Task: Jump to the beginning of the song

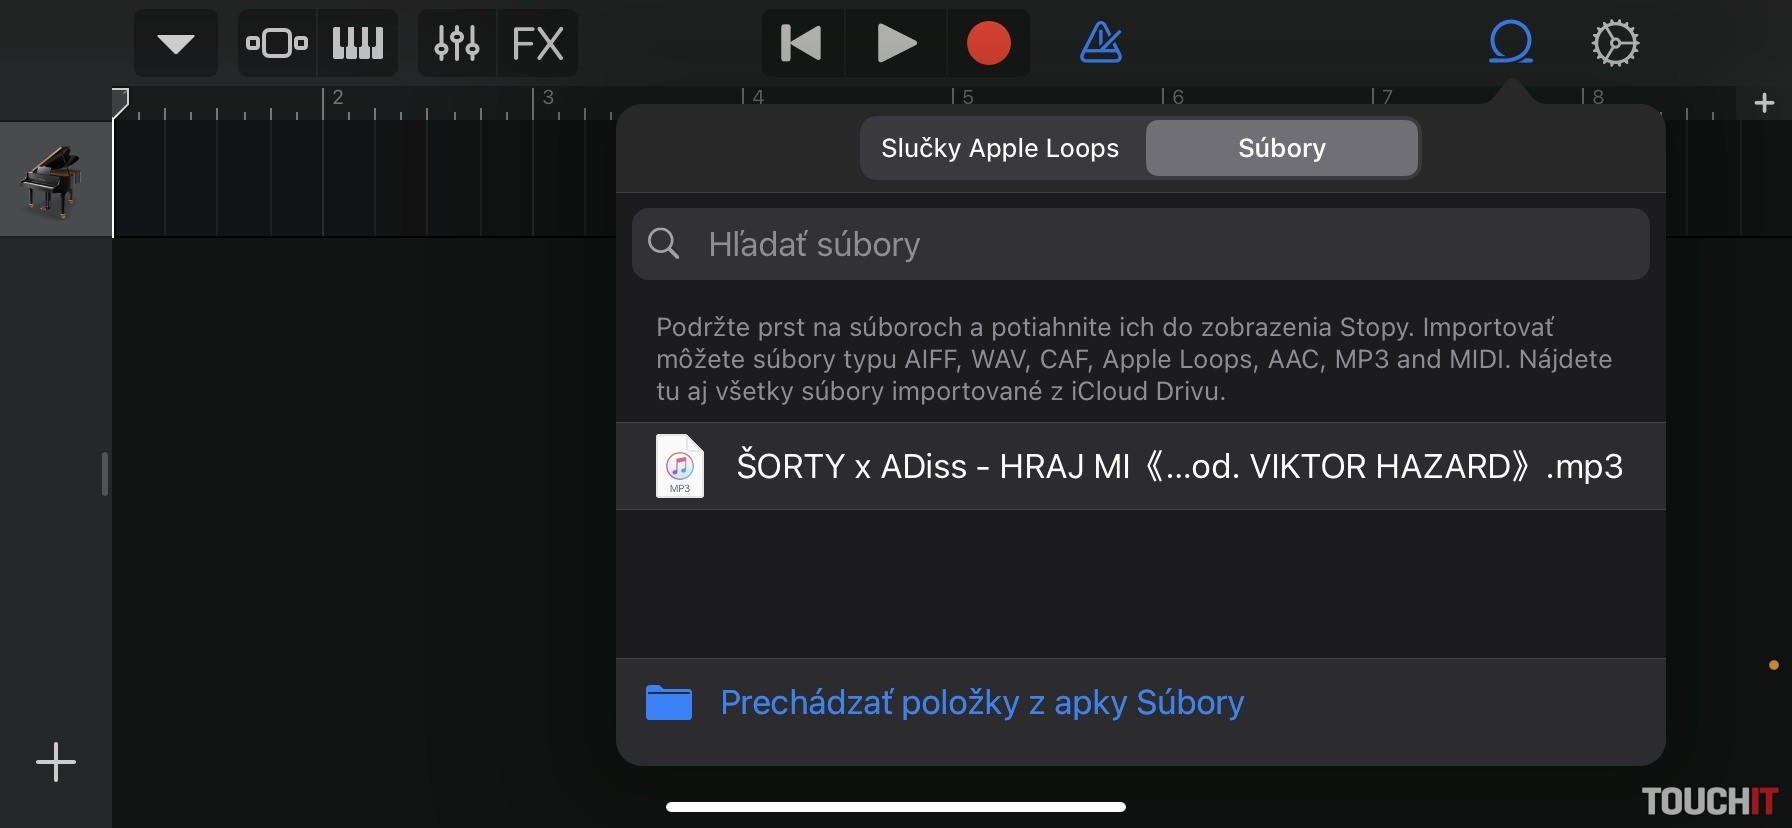Action: (802, 44)
